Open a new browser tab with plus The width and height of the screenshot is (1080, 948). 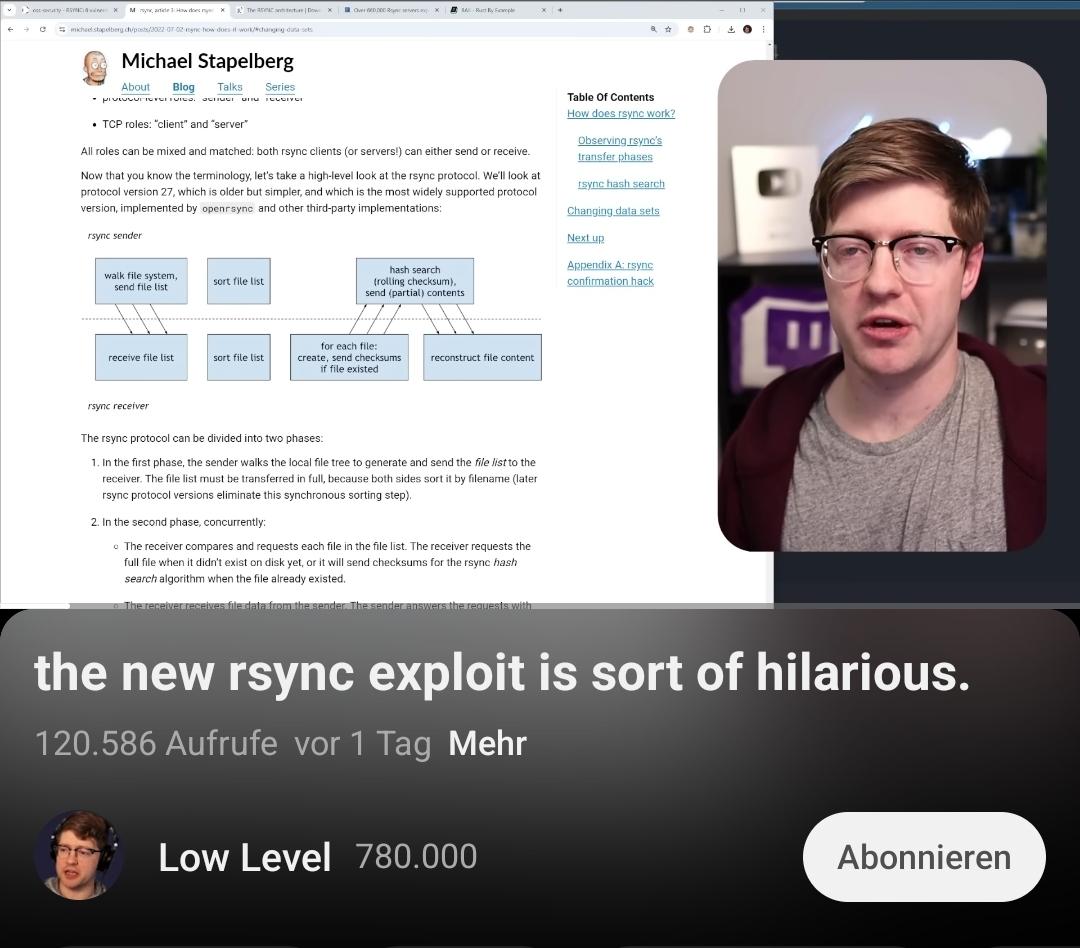[x=560, y=10]
